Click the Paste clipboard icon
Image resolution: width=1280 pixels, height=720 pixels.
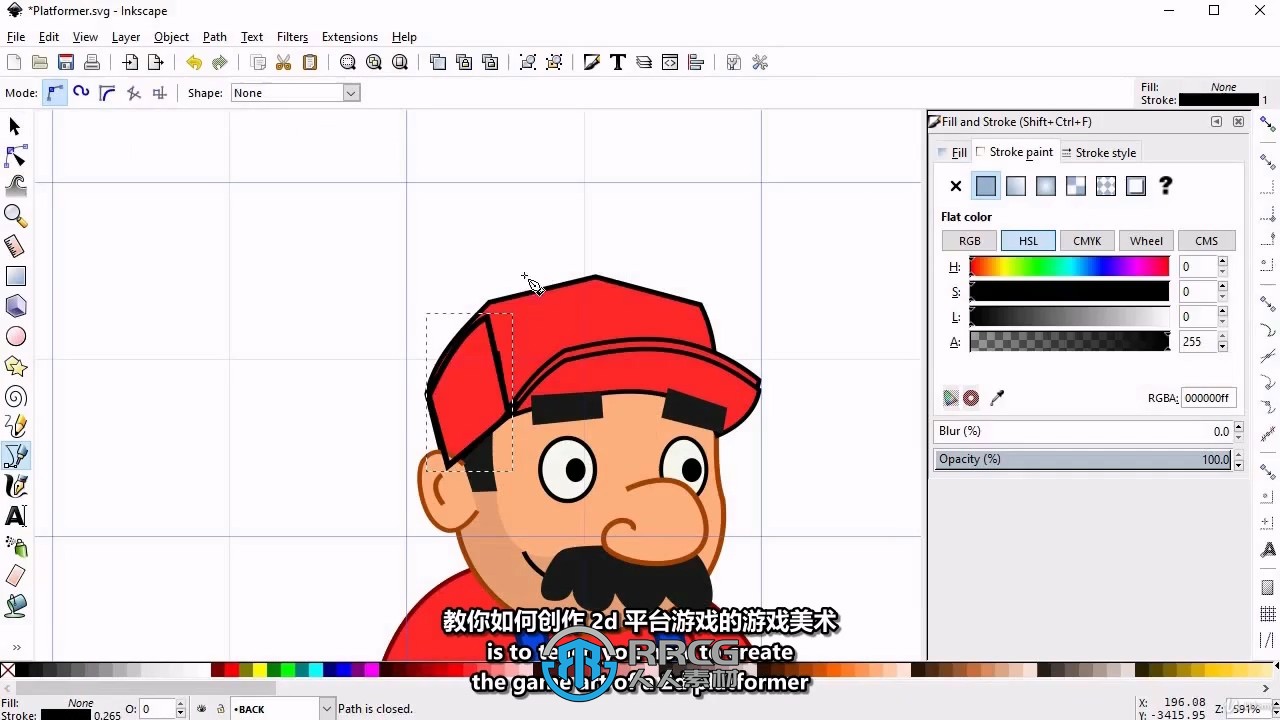310,62
